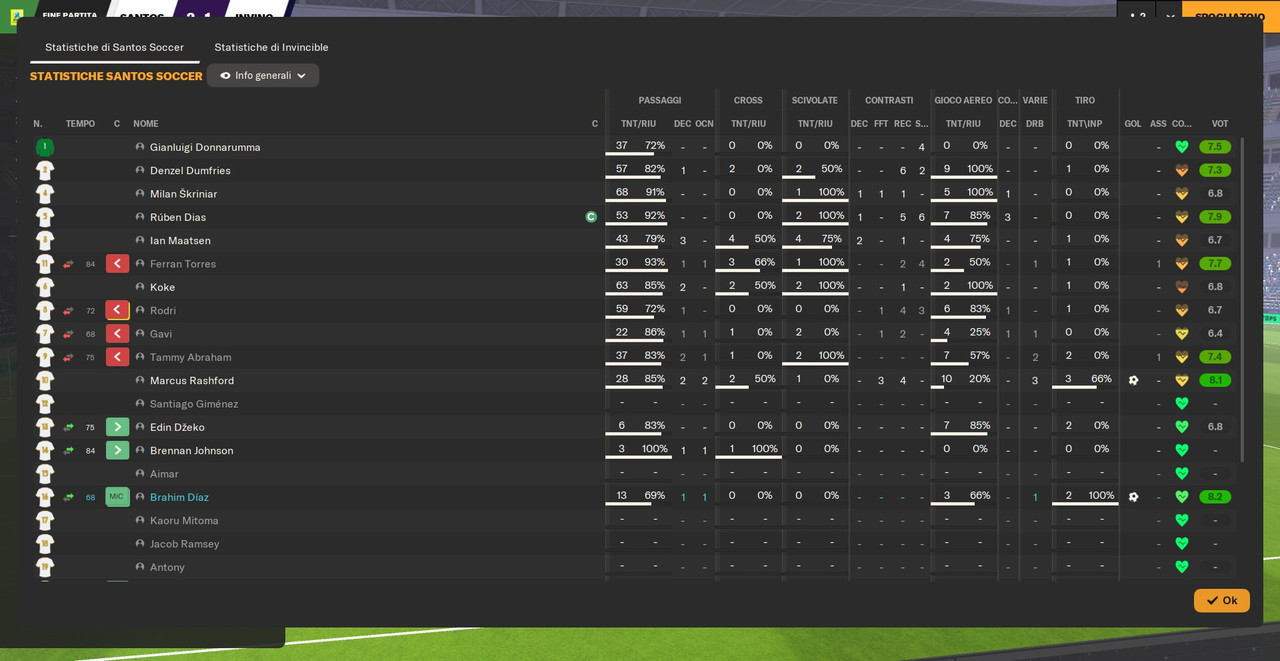Click the green MIC position badge for Brahim Díaz
The width and height of the screenshot is (1280, 661).
117,497
